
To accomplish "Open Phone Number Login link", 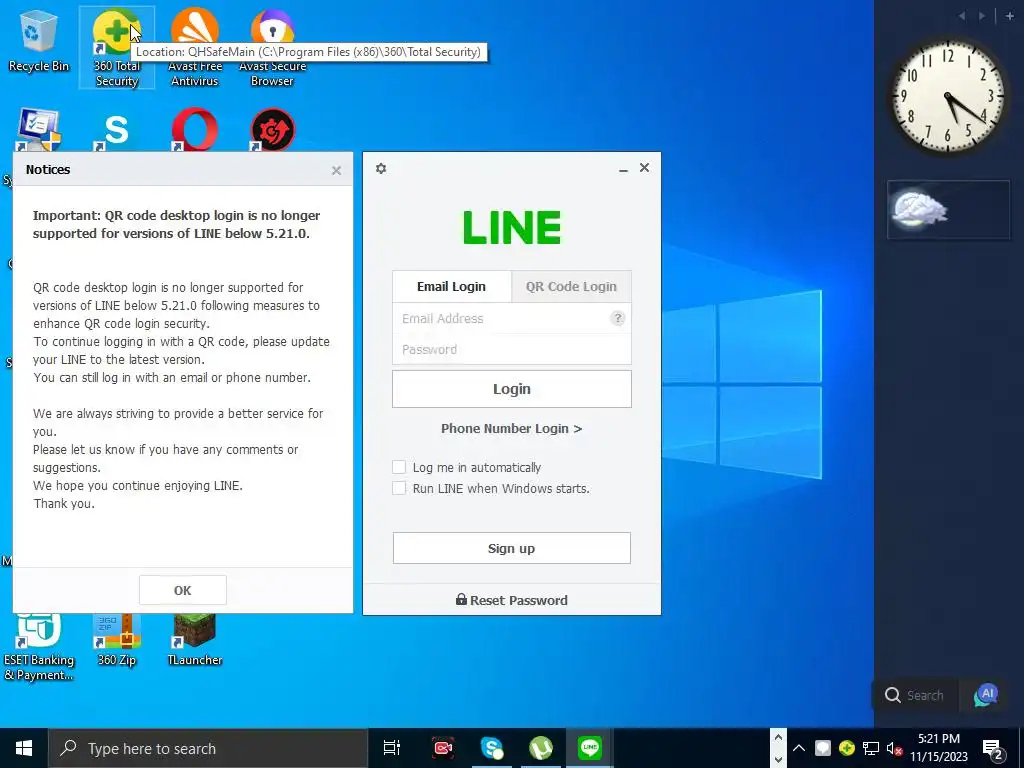I will pos(511,428).
